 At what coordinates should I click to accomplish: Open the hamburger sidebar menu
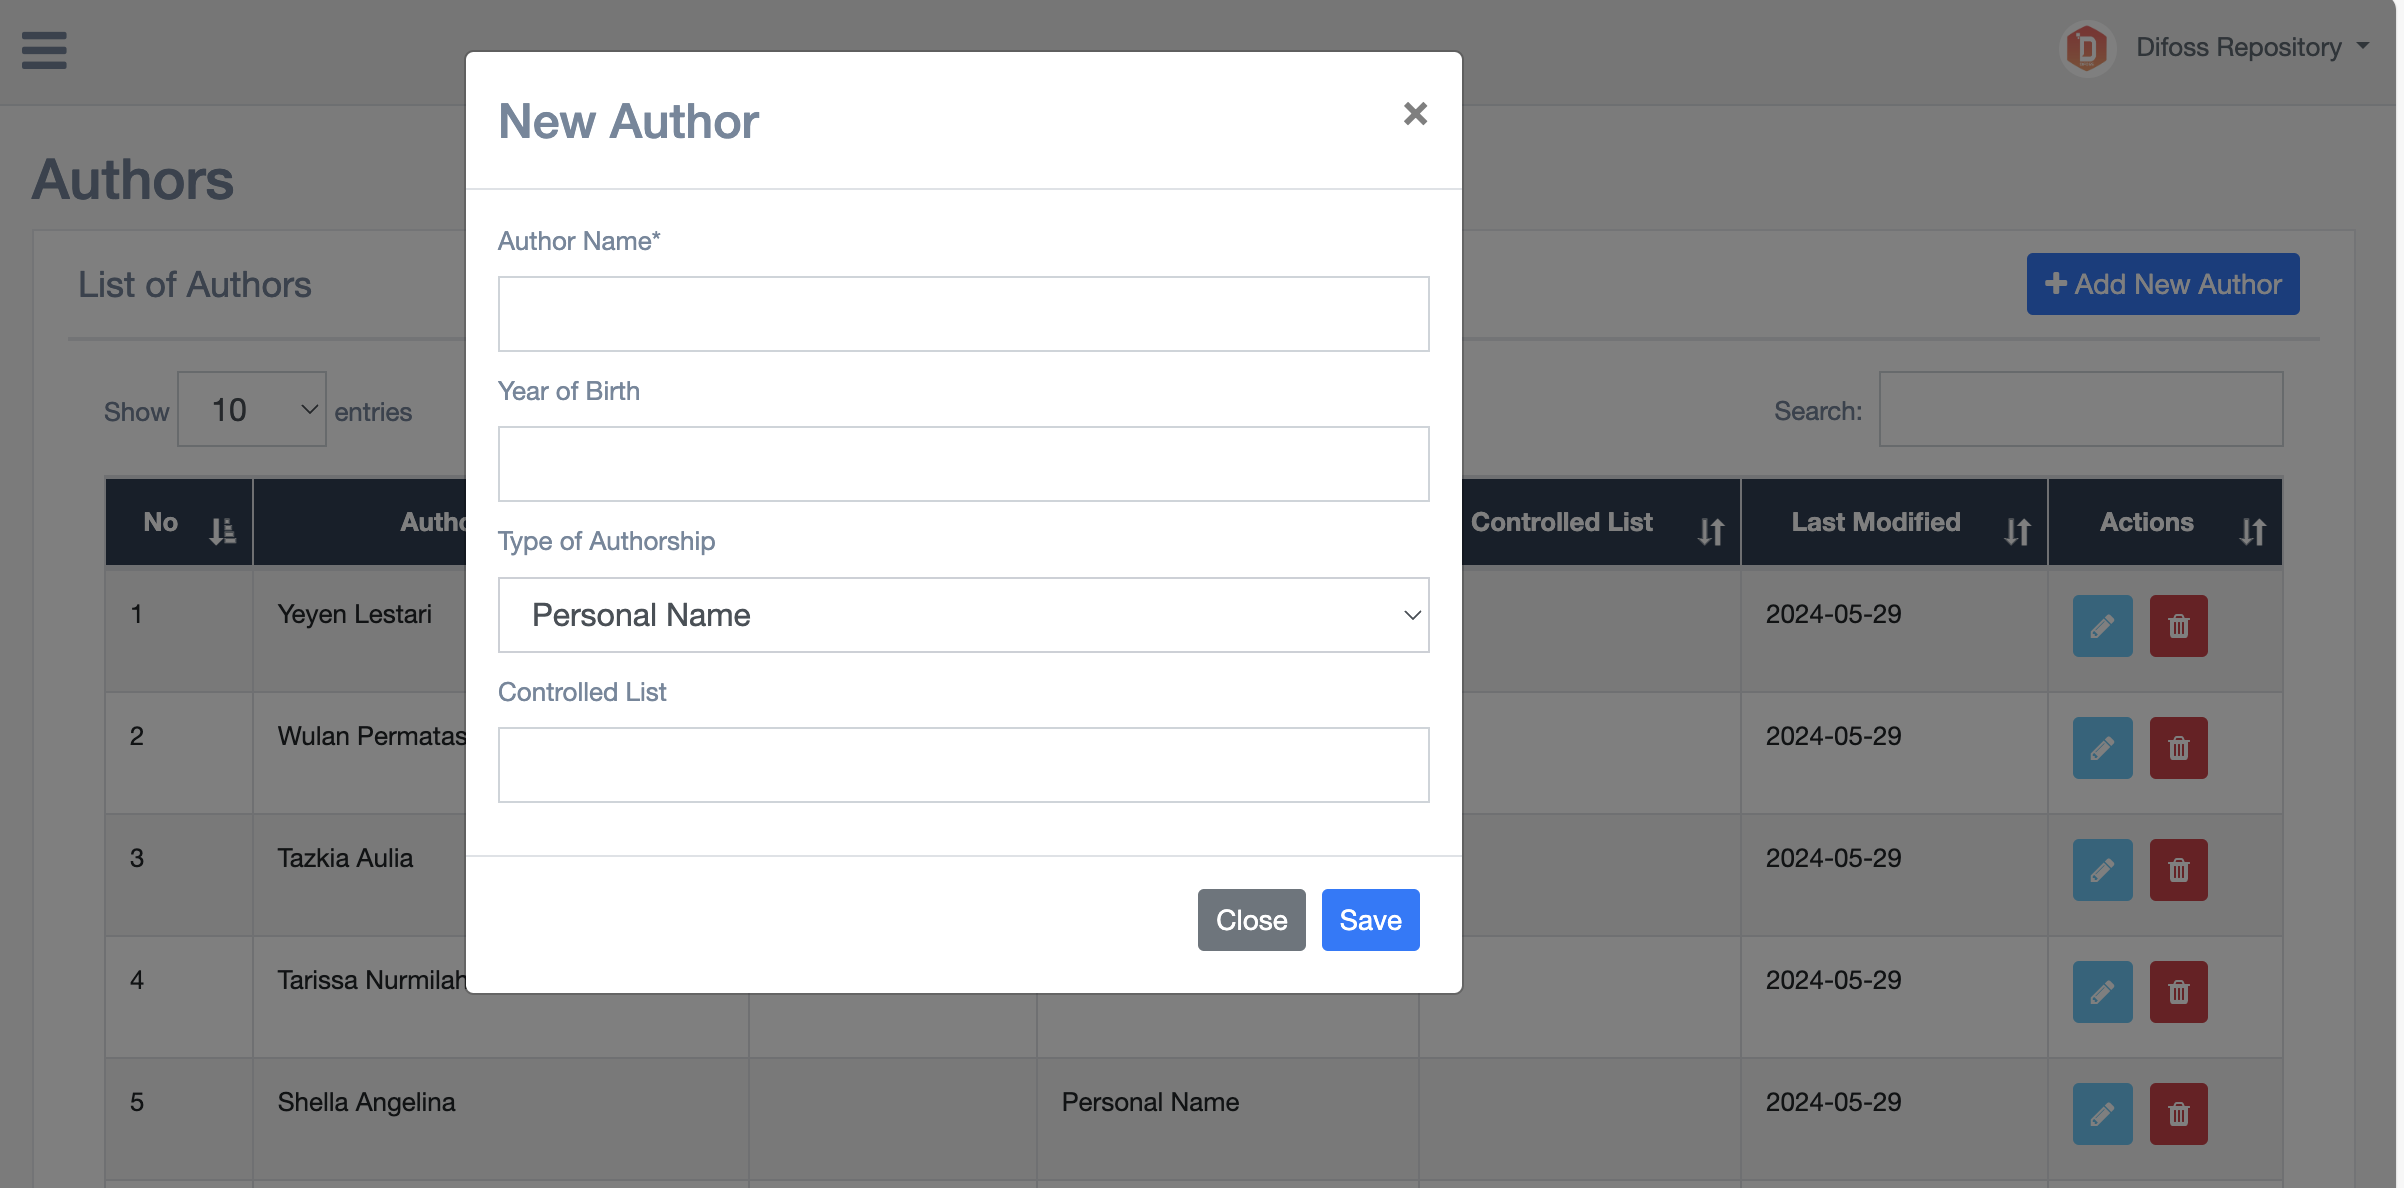point(44,50)
